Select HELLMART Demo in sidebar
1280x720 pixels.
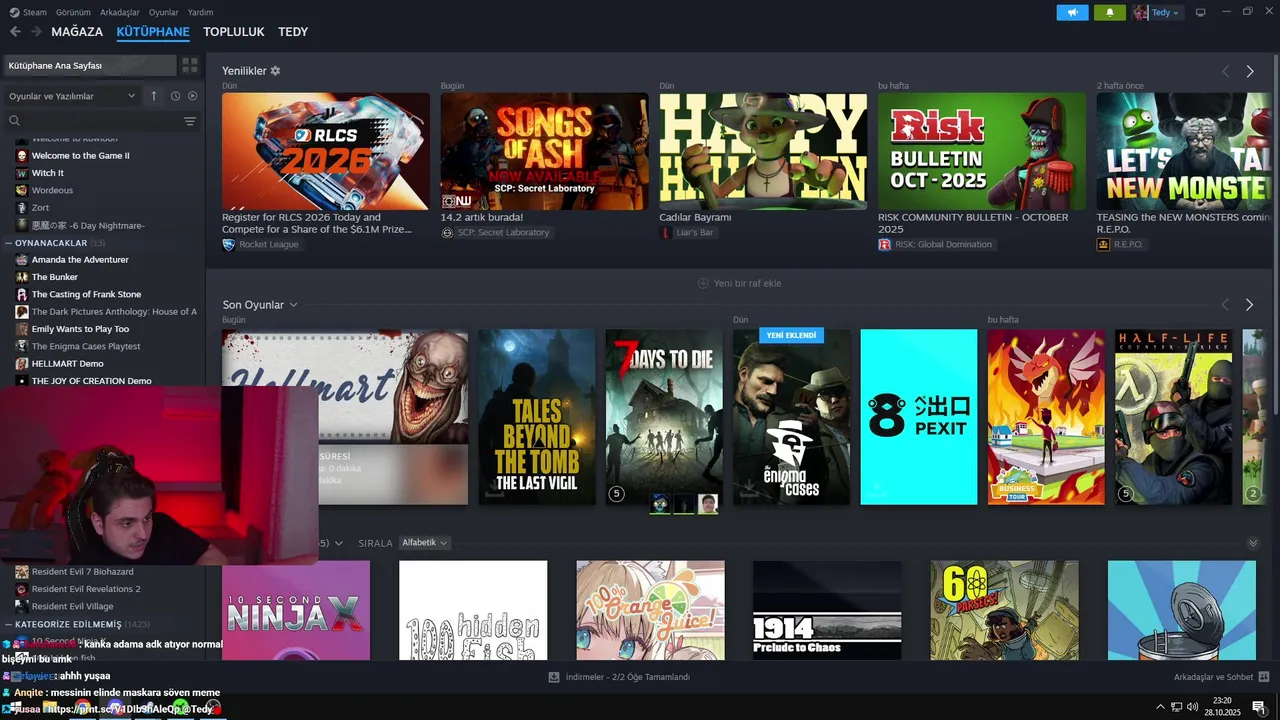[x=67, y=363]
